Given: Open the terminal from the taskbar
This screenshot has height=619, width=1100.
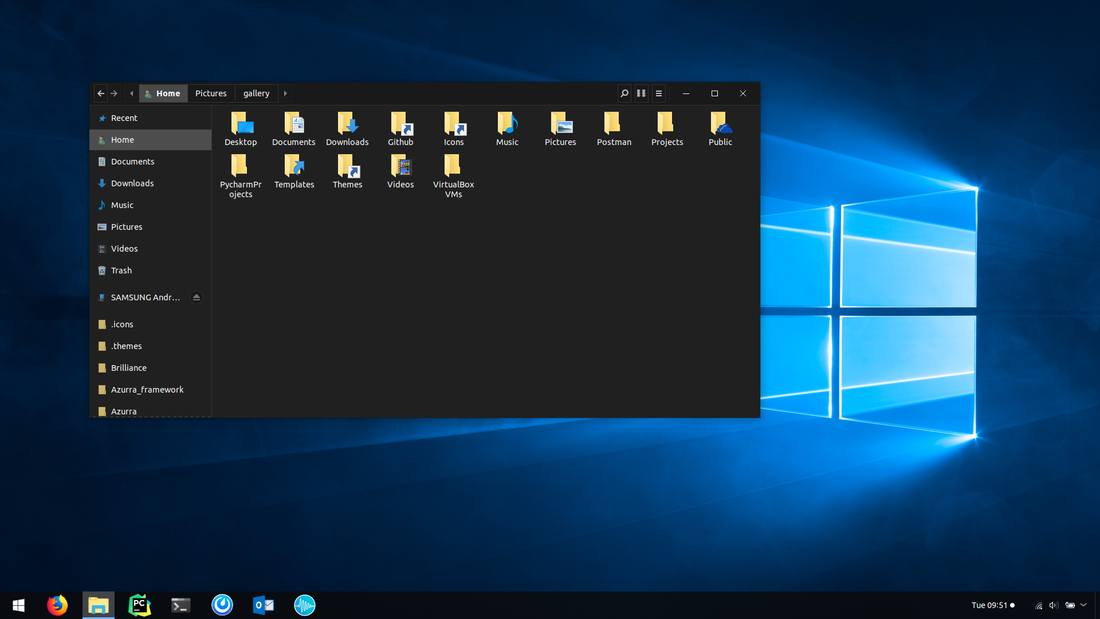Looking at the screenshot, I should coord(181,605).
